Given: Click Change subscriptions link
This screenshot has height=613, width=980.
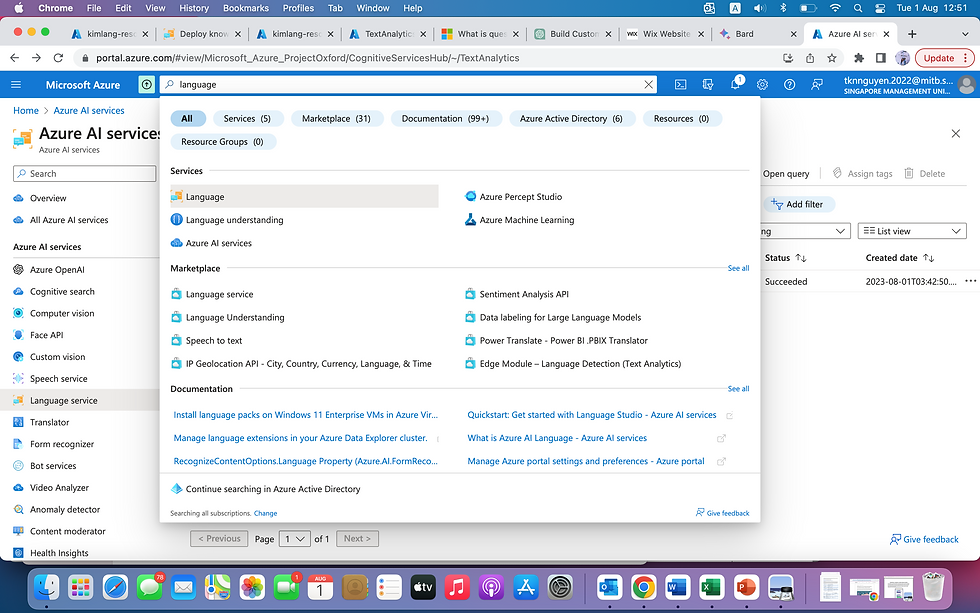Looking at the screenshot, I should tap(266, 514).
